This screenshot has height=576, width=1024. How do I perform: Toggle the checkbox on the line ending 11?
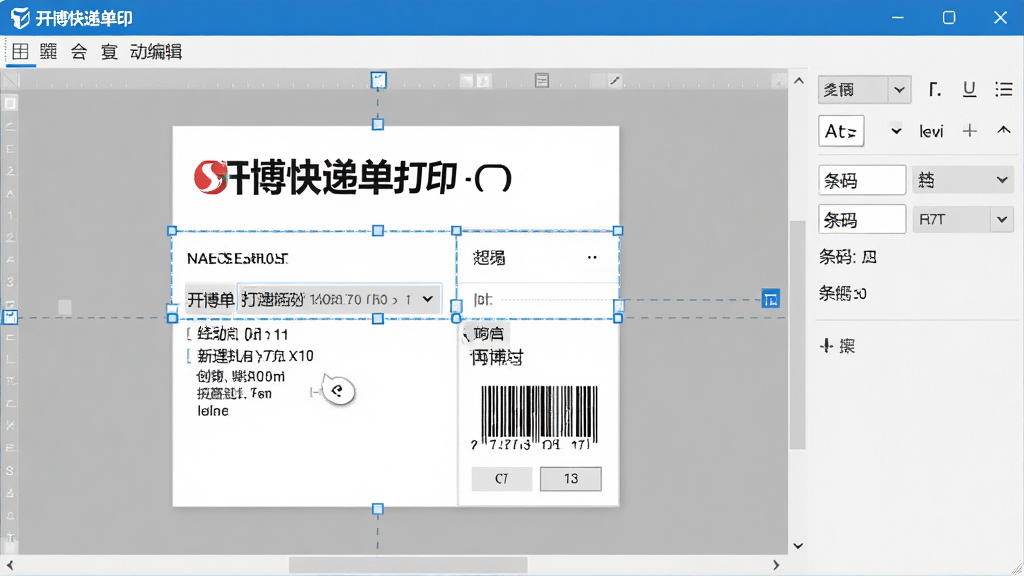189,334
